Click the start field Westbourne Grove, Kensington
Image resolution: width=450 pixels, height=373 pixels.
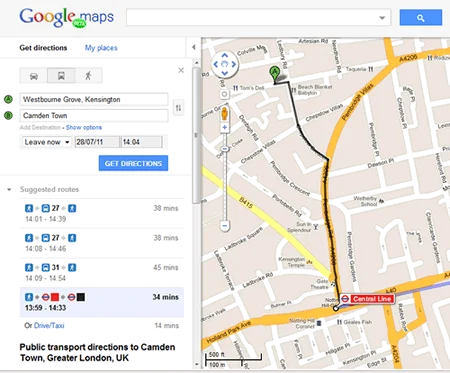pyautogui.click(x=94, y=99)
